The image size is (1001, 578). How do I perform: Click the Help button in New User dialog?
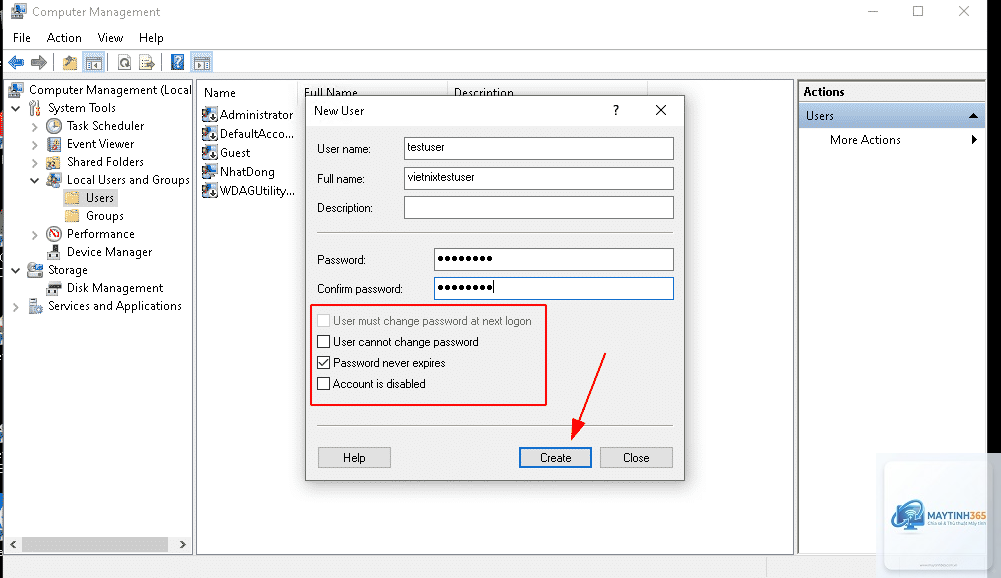coord(354,457)
